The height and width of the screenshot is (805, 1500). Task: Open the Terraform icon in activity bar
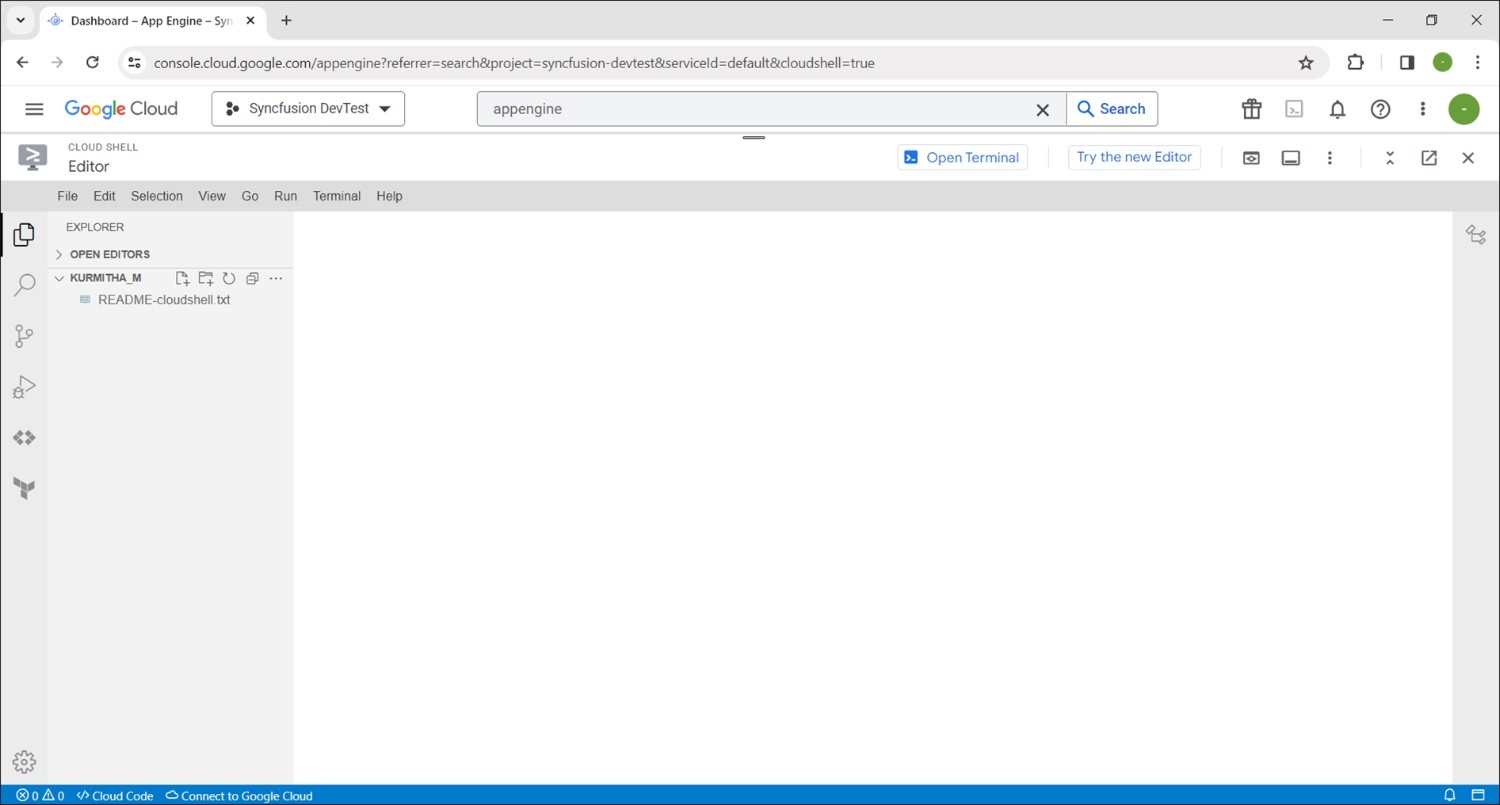(x=24, y=488)
